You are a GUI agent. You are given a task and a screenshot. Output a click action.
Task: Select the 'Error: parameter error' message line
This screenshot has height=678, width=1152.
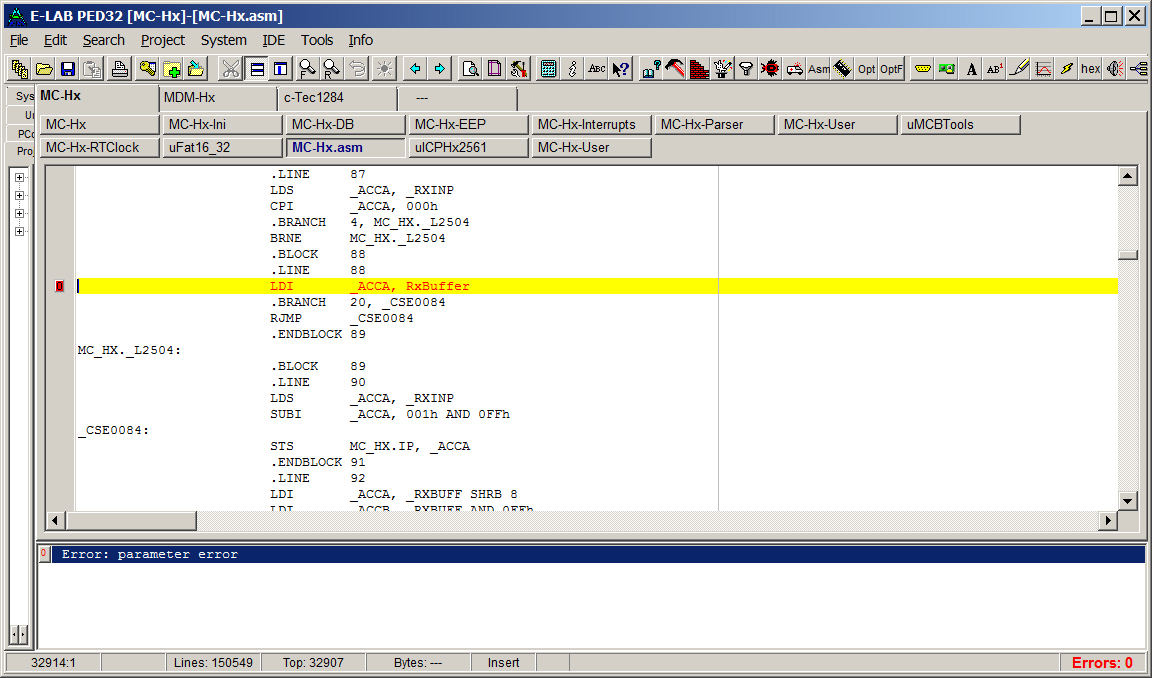(x=598, y=555)
